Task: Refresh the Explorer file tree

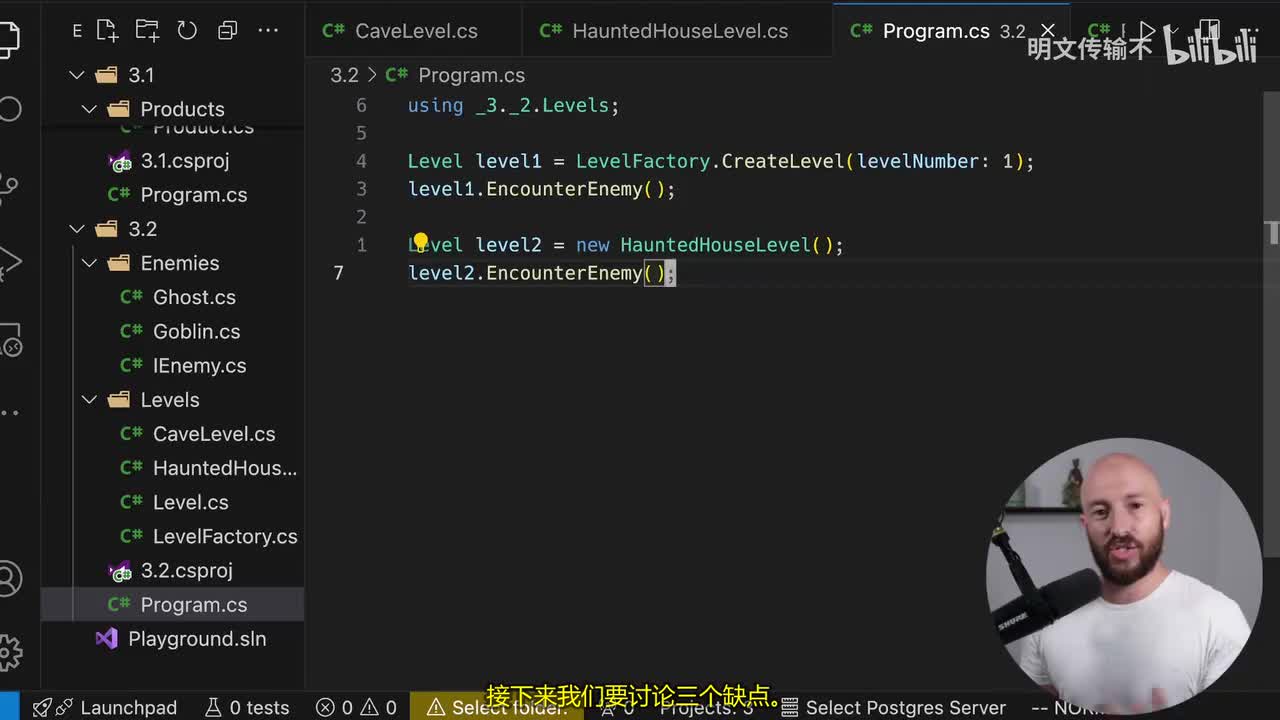Action: point(187,31)
